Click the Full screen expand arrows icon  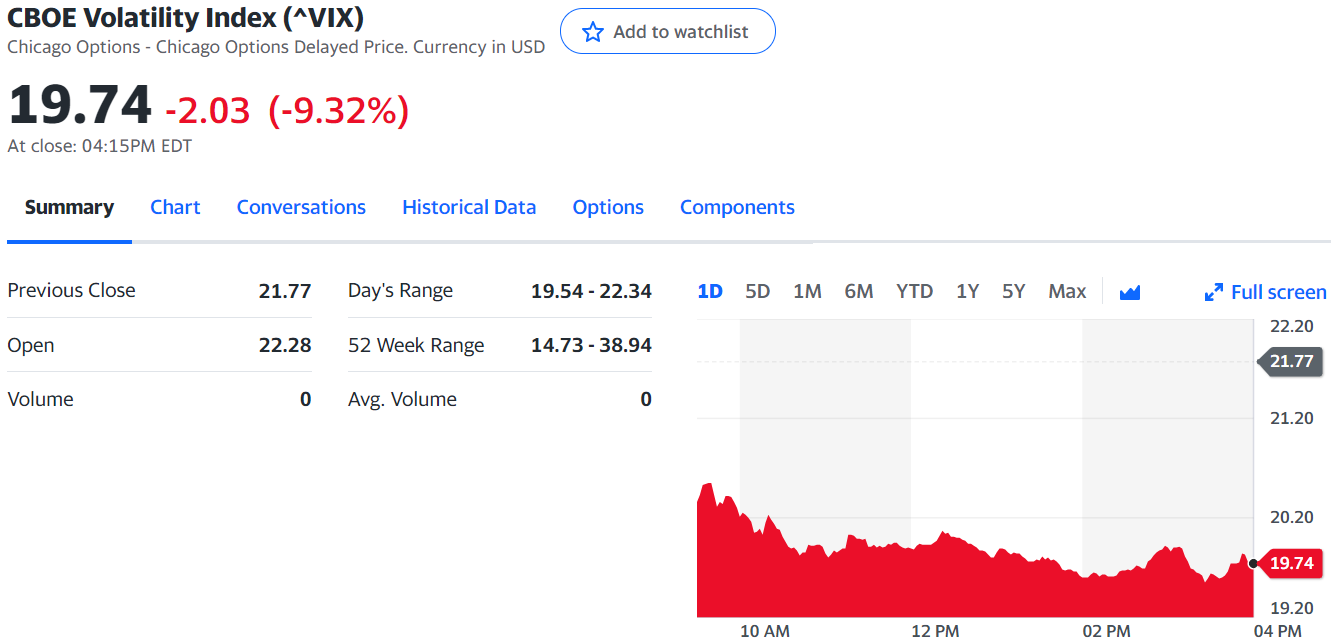coord(1214,292)
